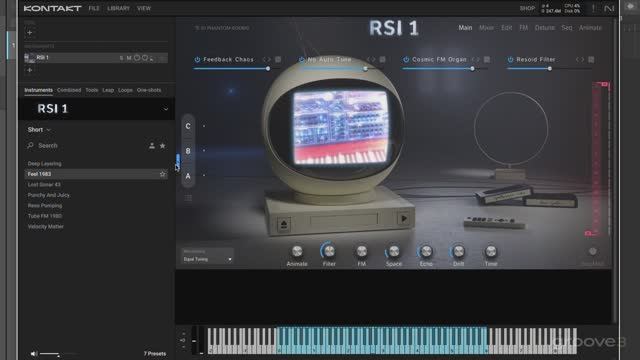Viewport: 640px width, 360px height.
Task: Open the VIEW menu
Action: pyautogui.click(x=144, y=8)
